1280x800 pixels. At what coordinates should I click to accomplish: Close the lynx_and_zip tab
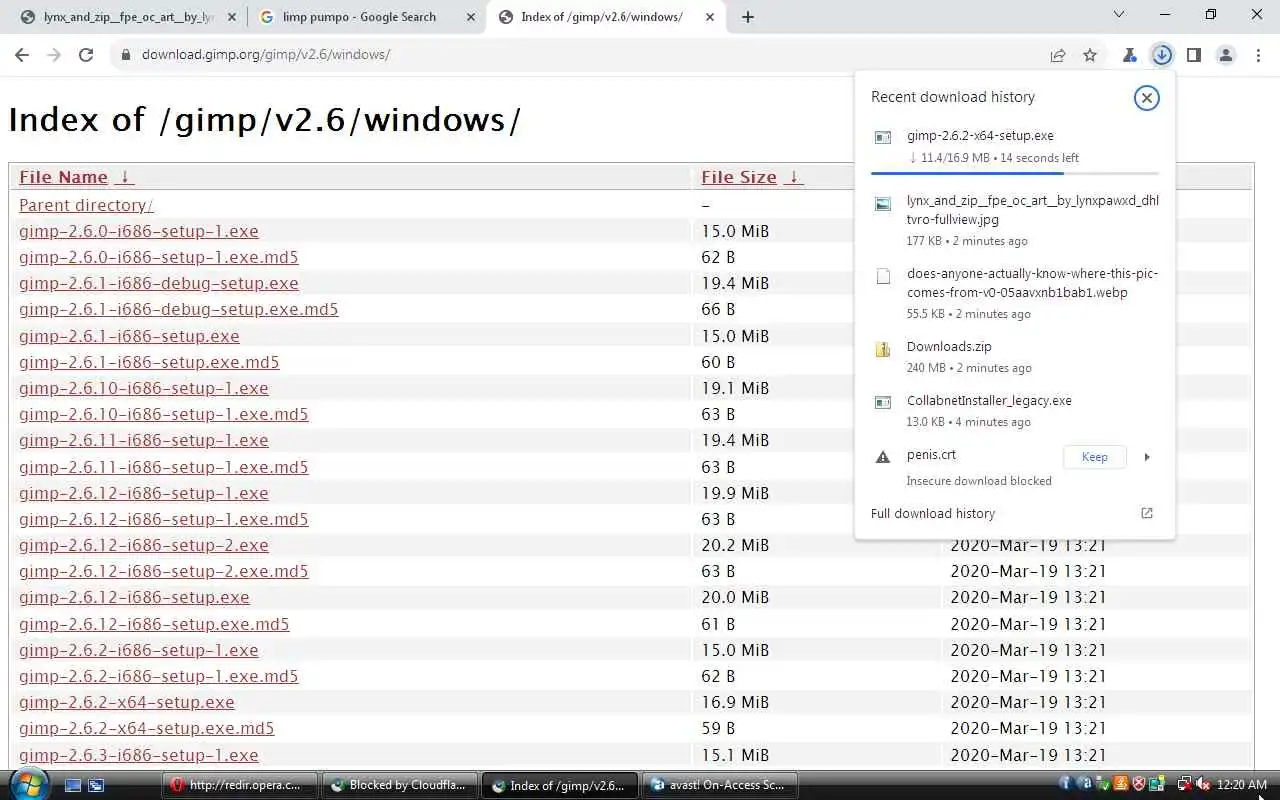click(x=231, y=17)
